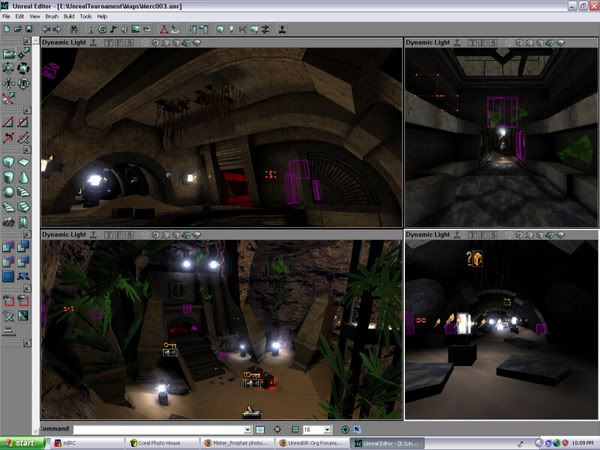600x450 pixels.
Task: Switch bottom-left viewport to Front view (F)
Action: (x=119, y=235)
